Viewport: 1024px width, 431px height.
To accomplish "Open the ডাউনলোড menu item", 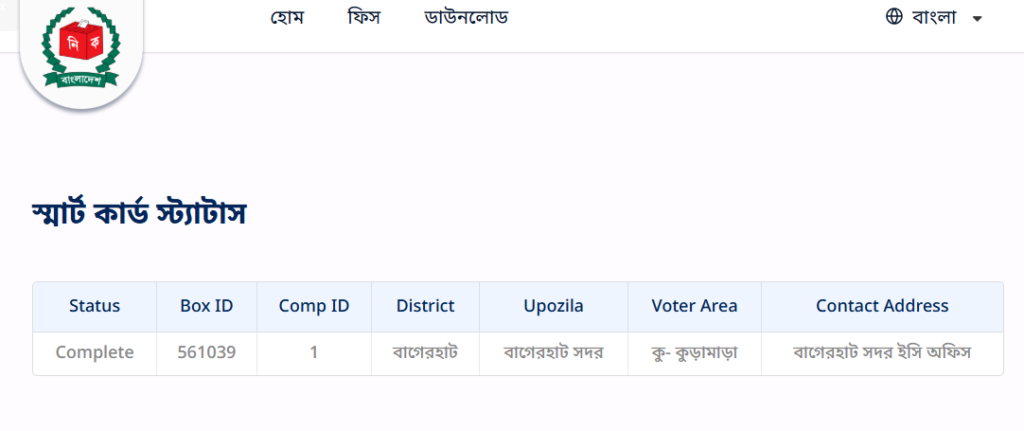I will [x=466, y=17].
